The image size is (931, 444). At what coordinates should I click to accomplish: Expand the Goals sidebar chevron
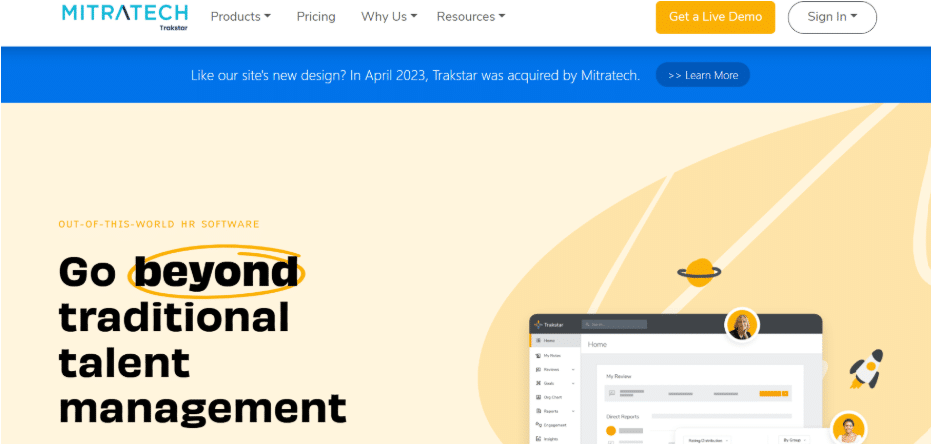573,383
